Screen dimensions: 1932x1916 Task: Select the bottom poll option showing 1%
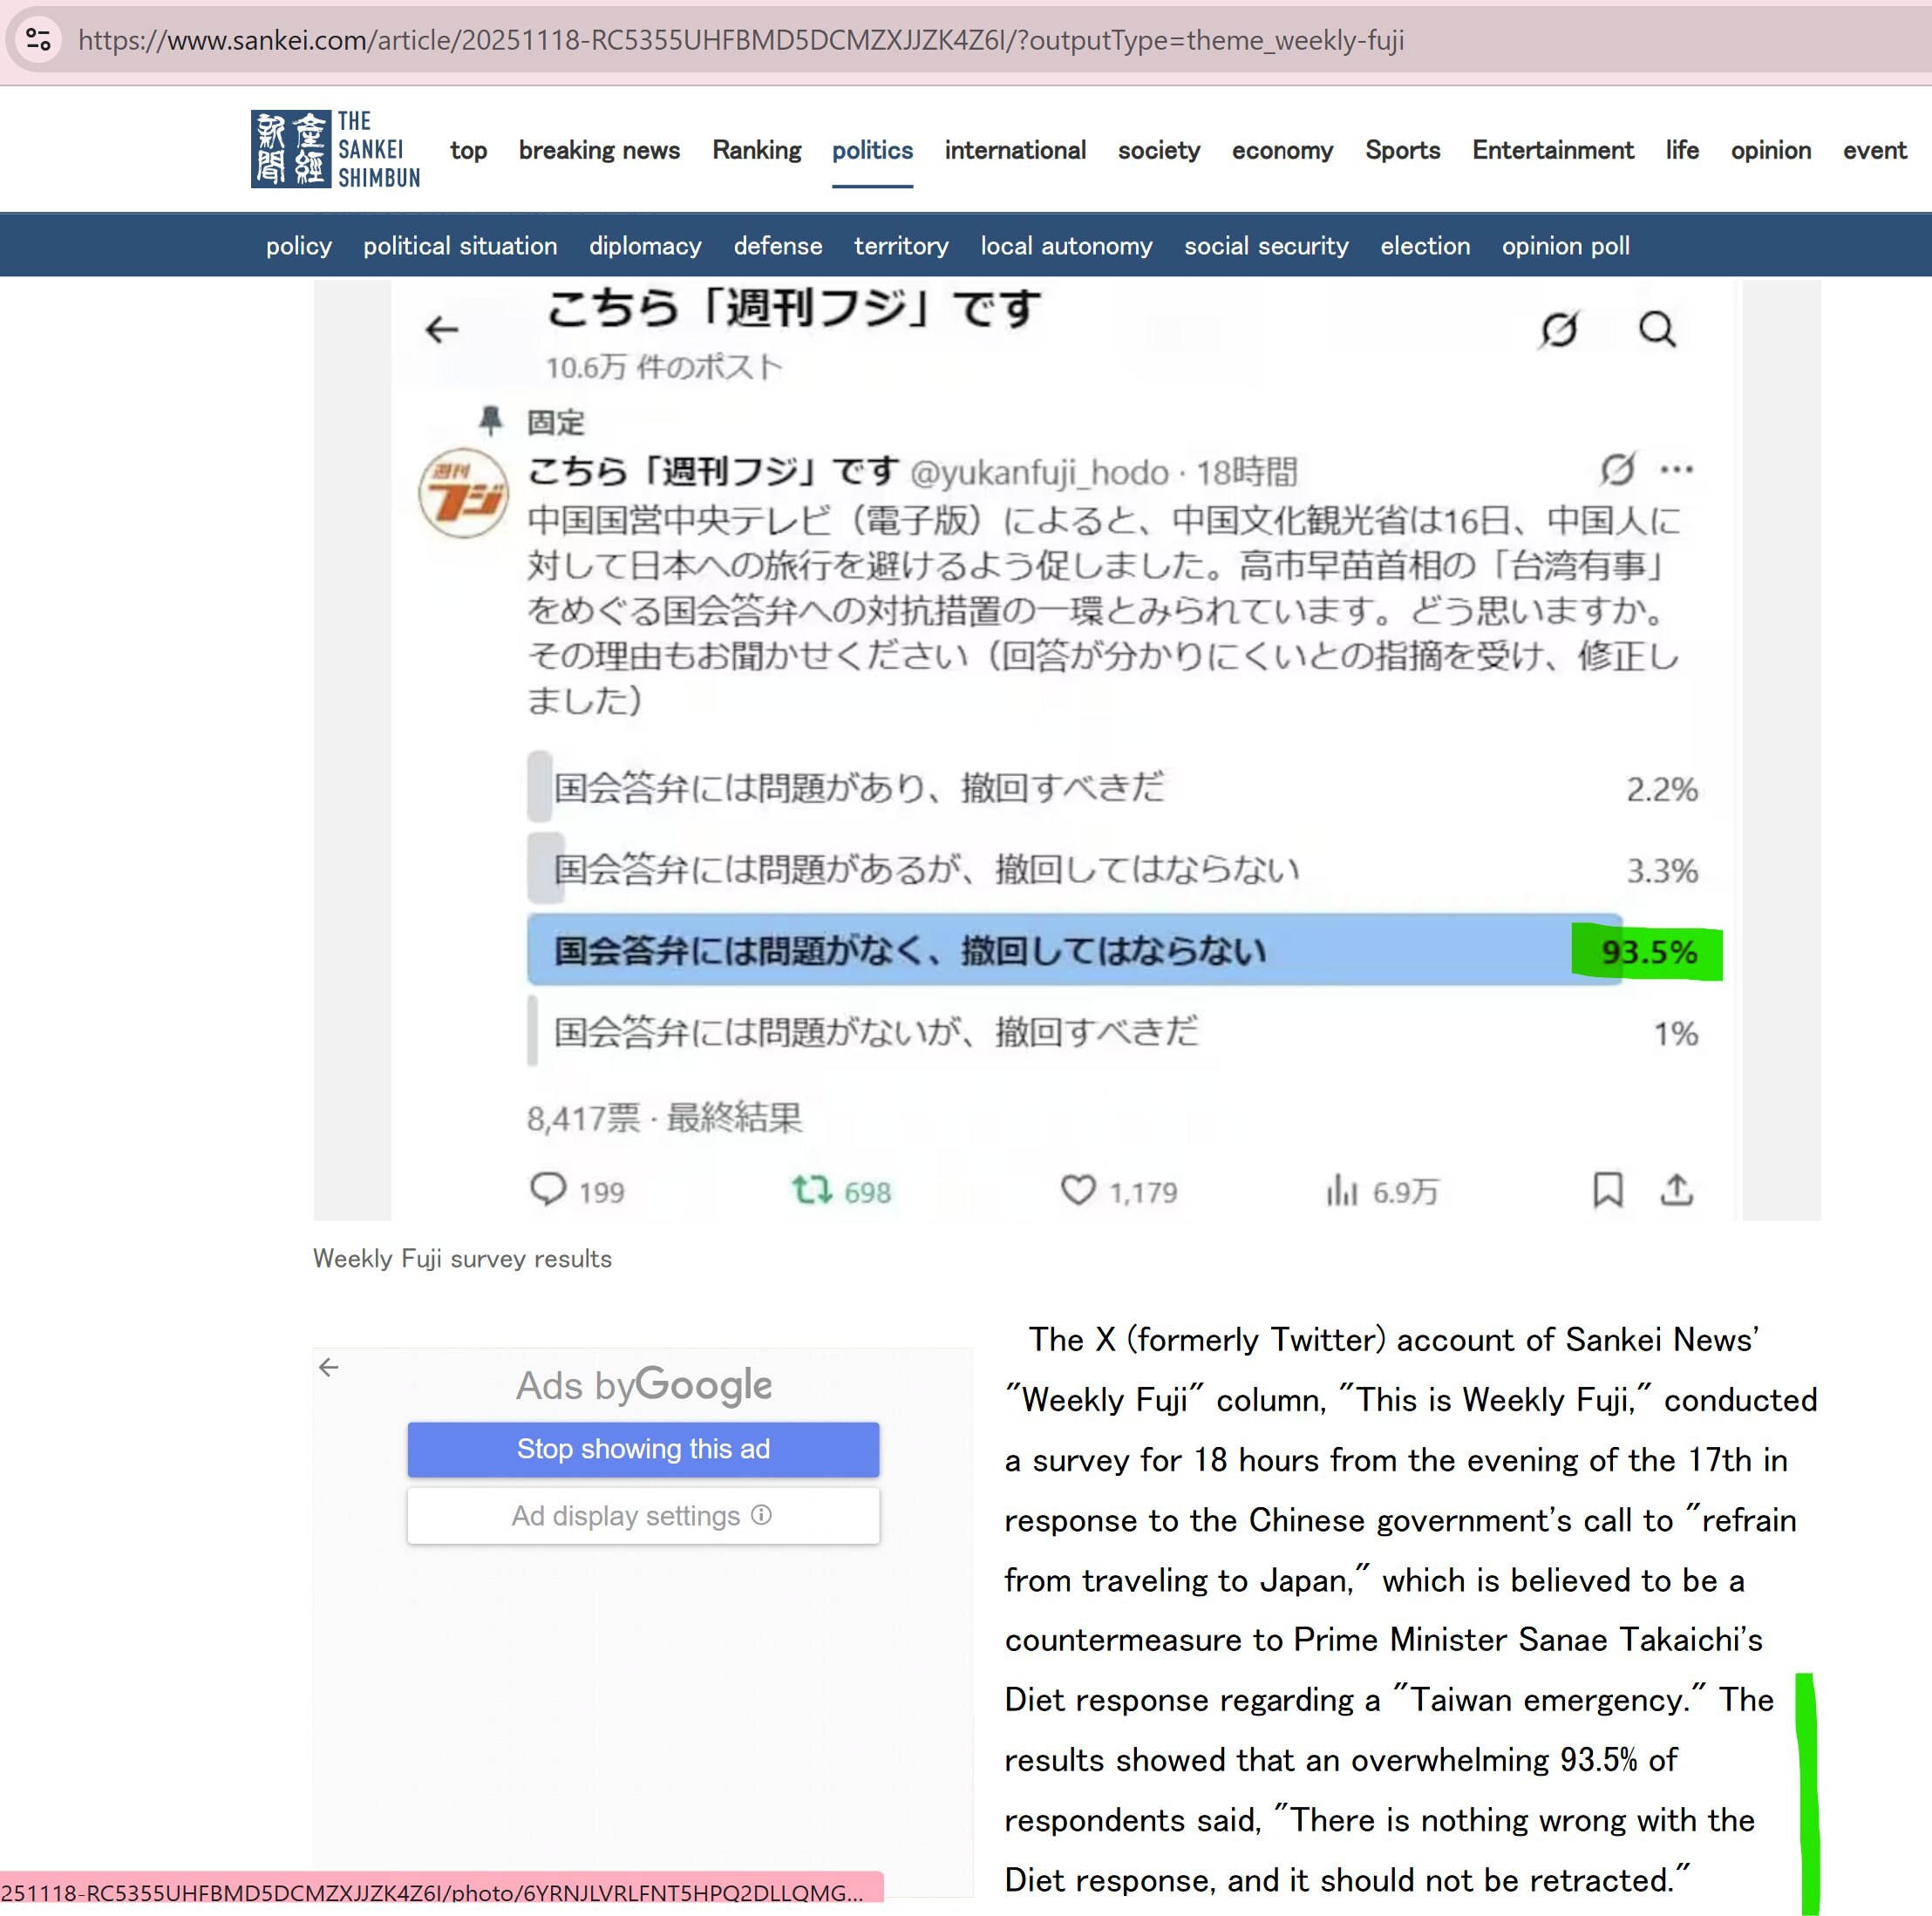point(1000,1033)
